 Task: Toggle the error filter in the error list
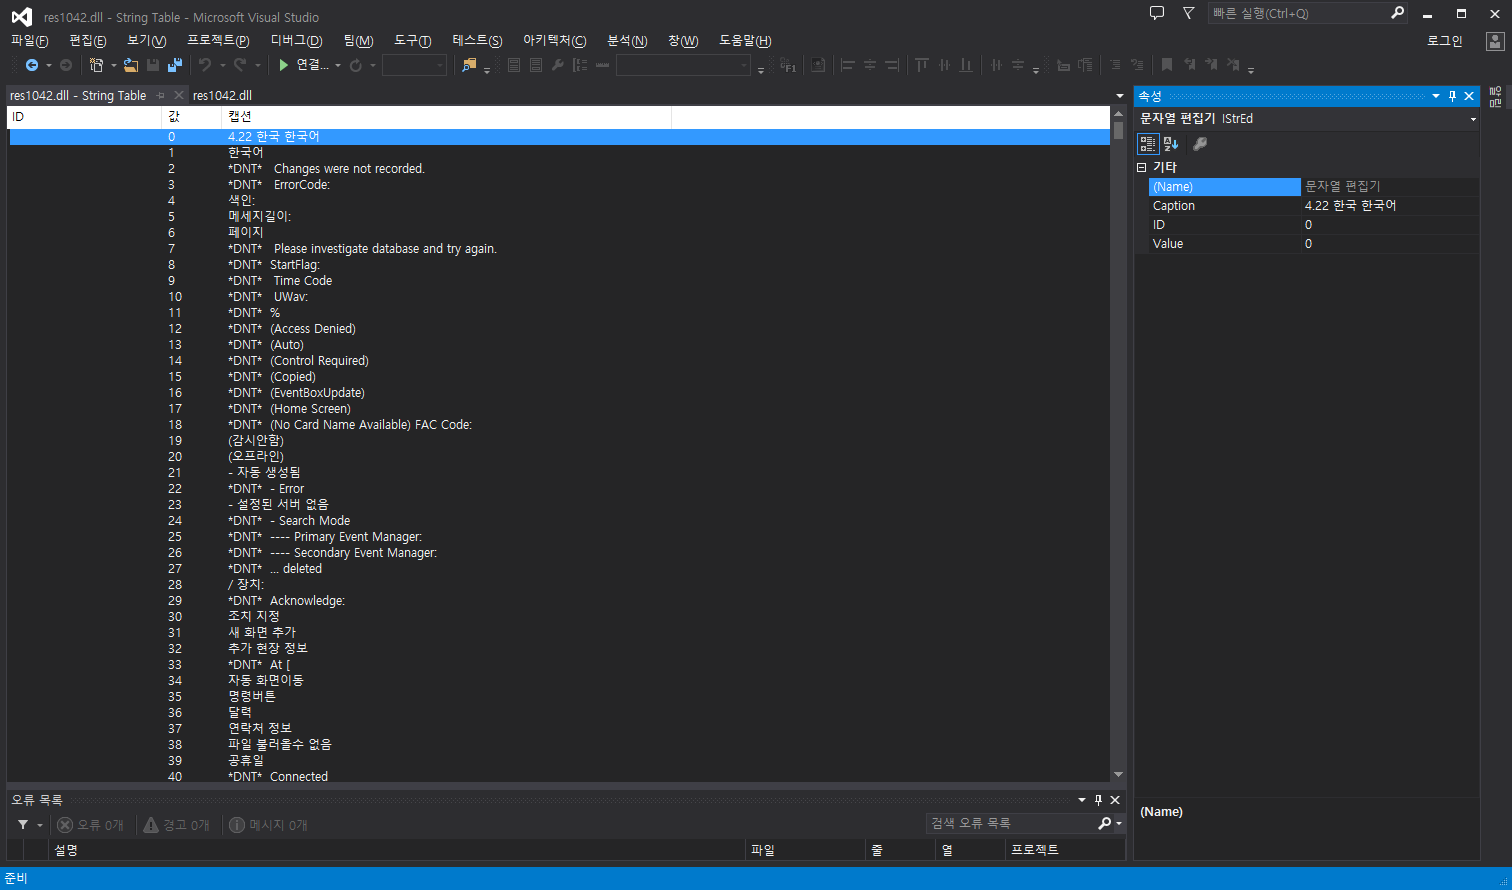(91, 824)
